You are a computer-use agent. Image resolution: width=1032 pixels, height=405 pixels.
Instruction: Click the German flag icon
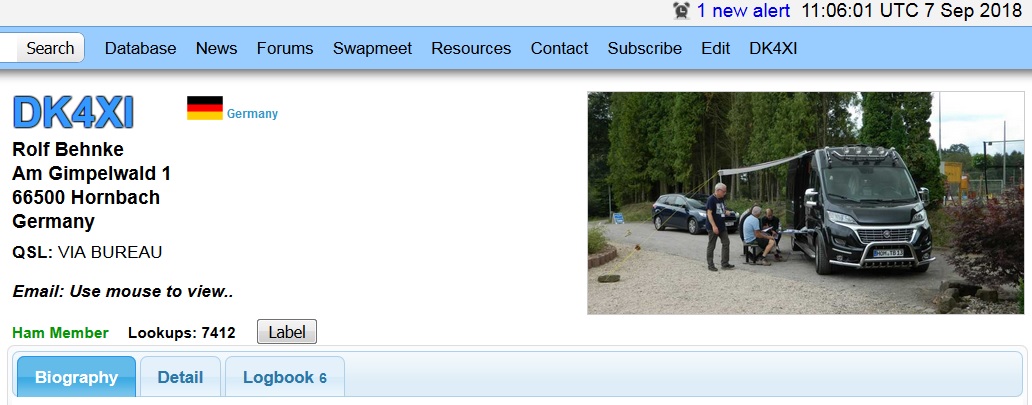click(x=205, y=108)
